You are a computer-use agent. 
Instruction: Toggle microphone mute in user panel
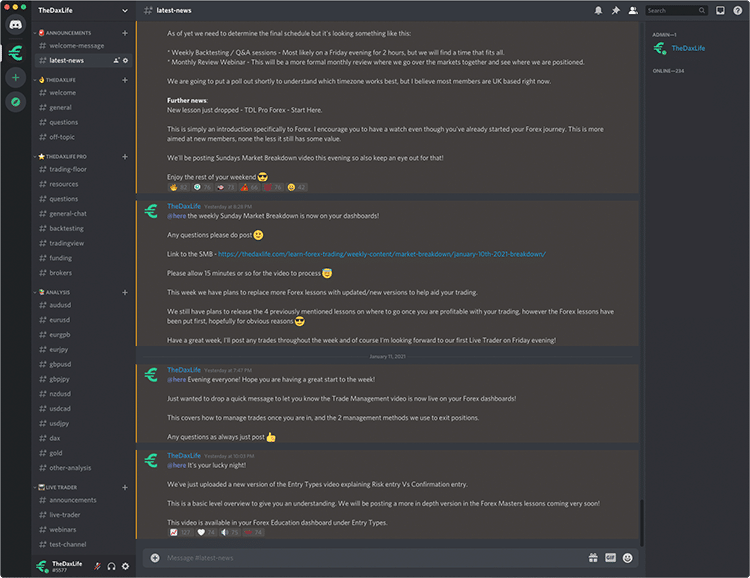point(98,566)
